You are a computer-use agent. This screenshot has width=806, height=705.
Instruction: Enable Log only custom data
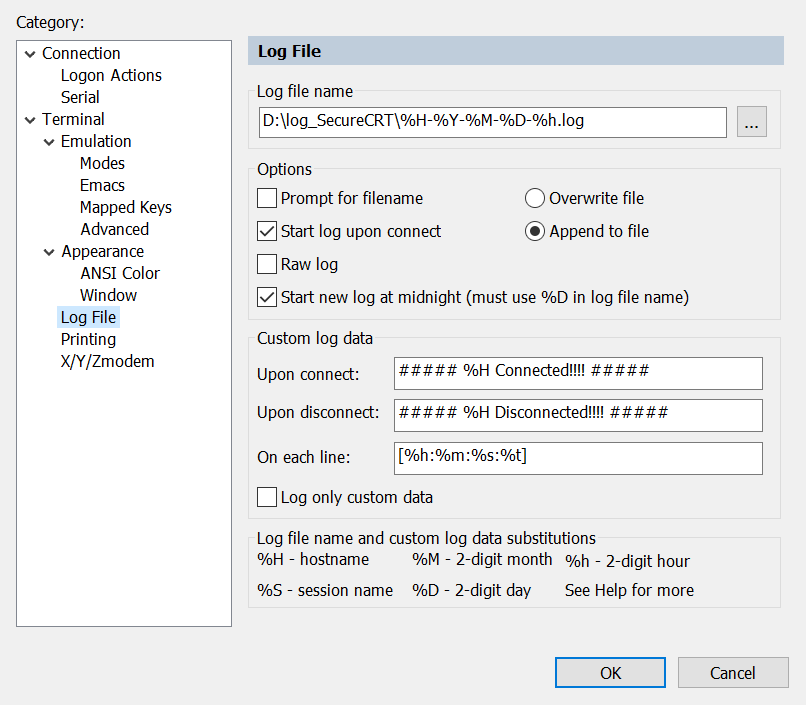pyautogui.click(x=267, y=497)
